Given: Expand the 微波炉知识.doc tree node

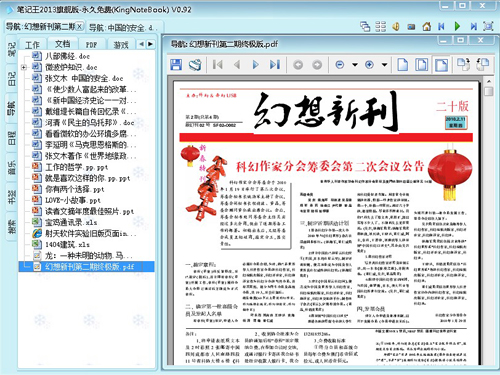Looking at the screenshot, I should (x=23, y=67).
